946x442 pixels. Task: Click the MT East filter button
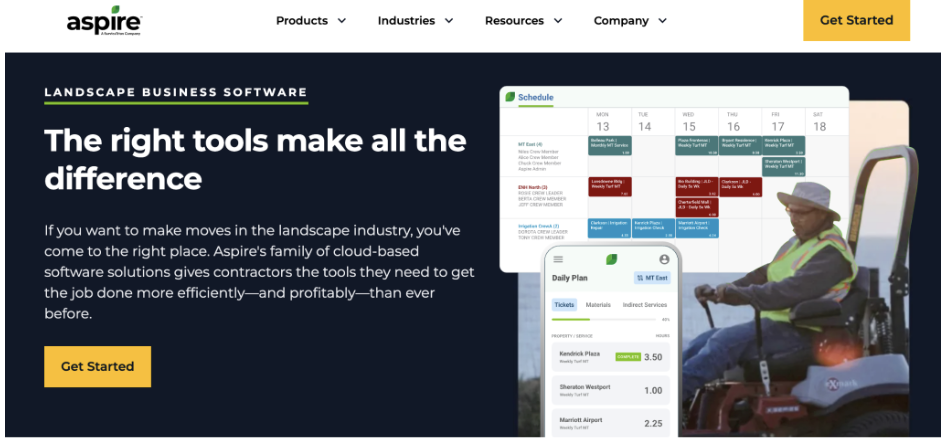coord(652,278)
